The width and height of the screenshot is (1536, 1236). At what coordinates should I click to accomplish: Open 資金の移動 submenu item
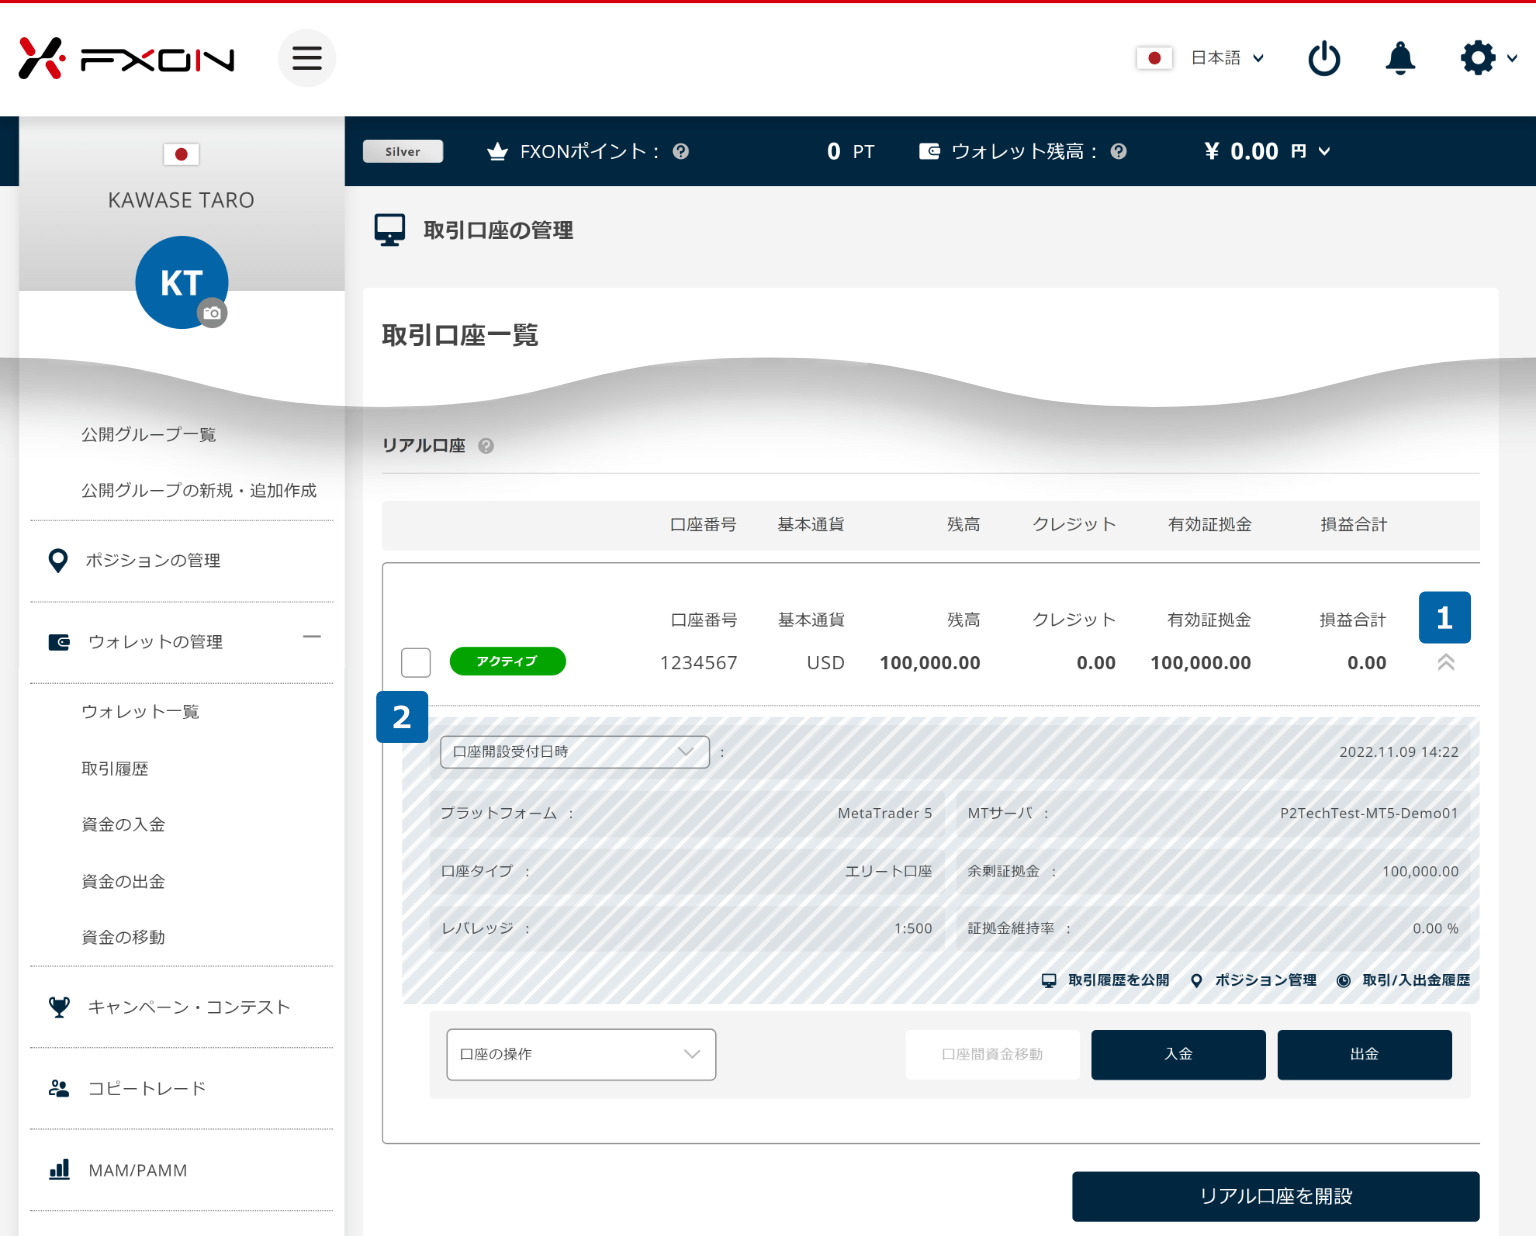point(123,937)
